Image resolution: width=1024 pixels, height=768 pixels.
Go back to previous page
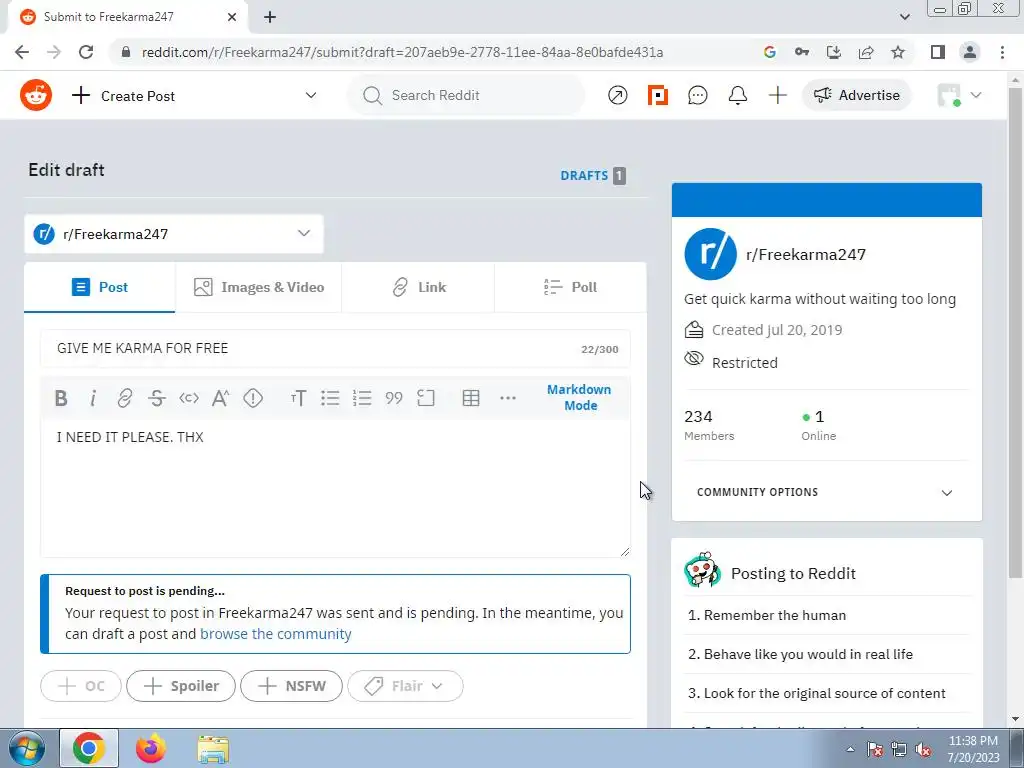pyautogui.click(x=22, y=52)
